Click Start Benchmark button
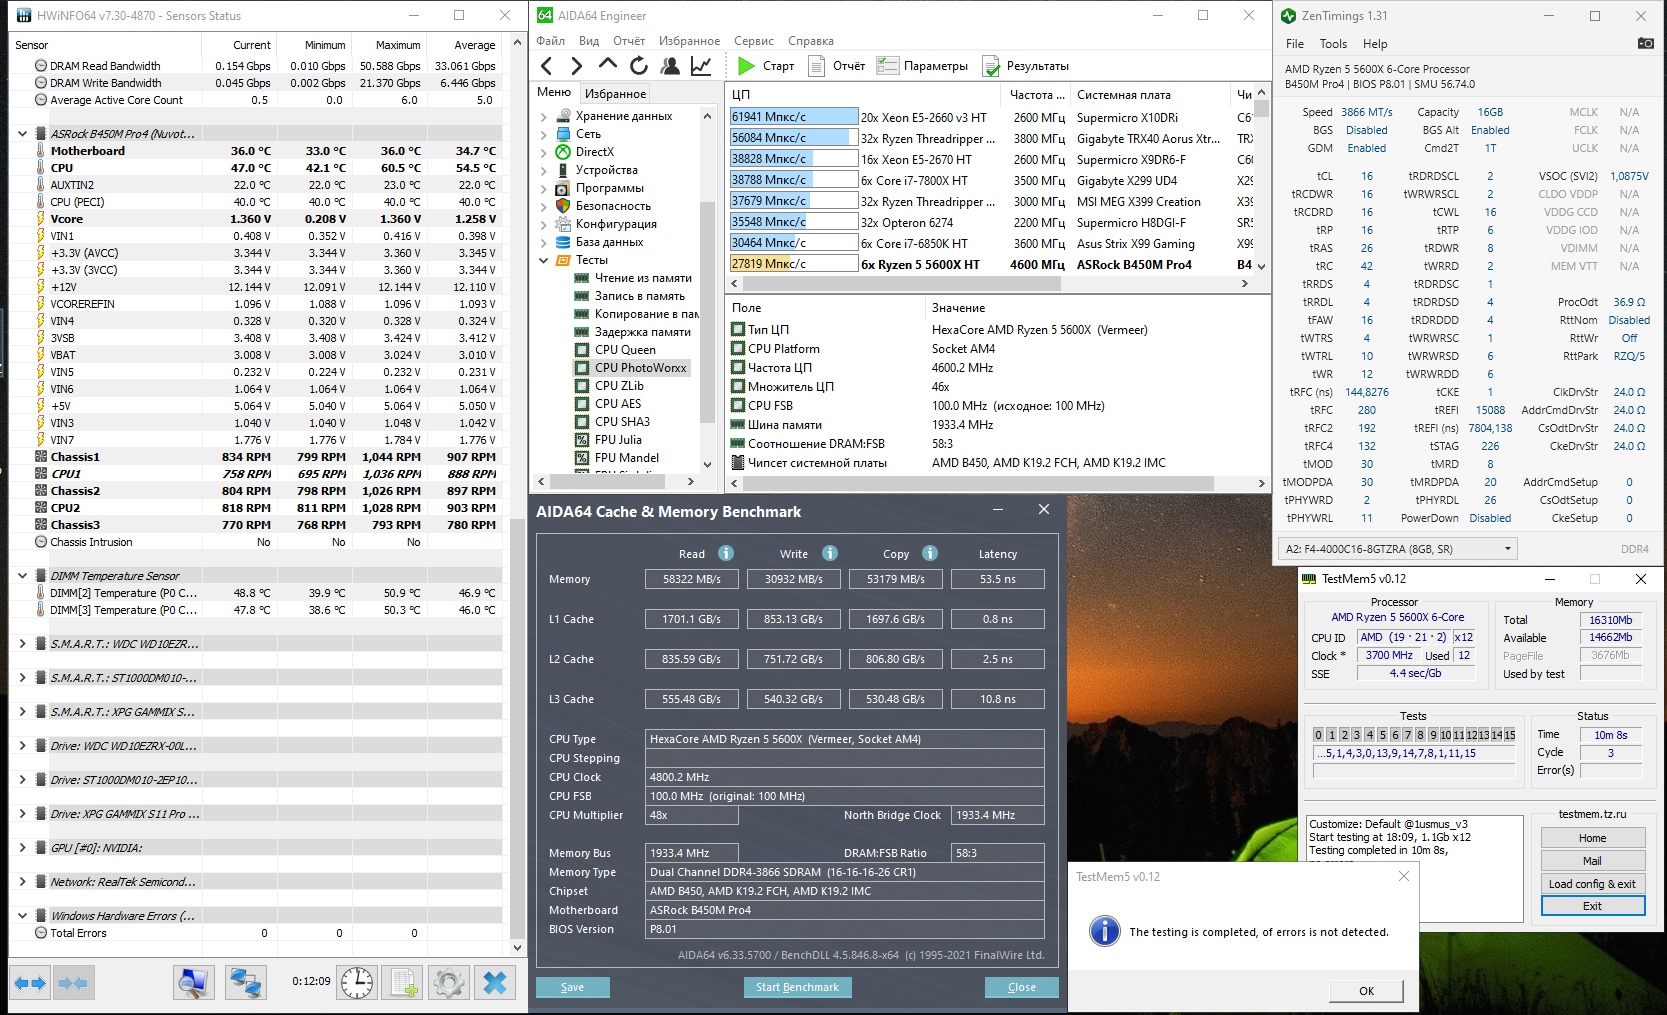The height and width of the screenshot is (1015, 1667). (x=797, y=987)
